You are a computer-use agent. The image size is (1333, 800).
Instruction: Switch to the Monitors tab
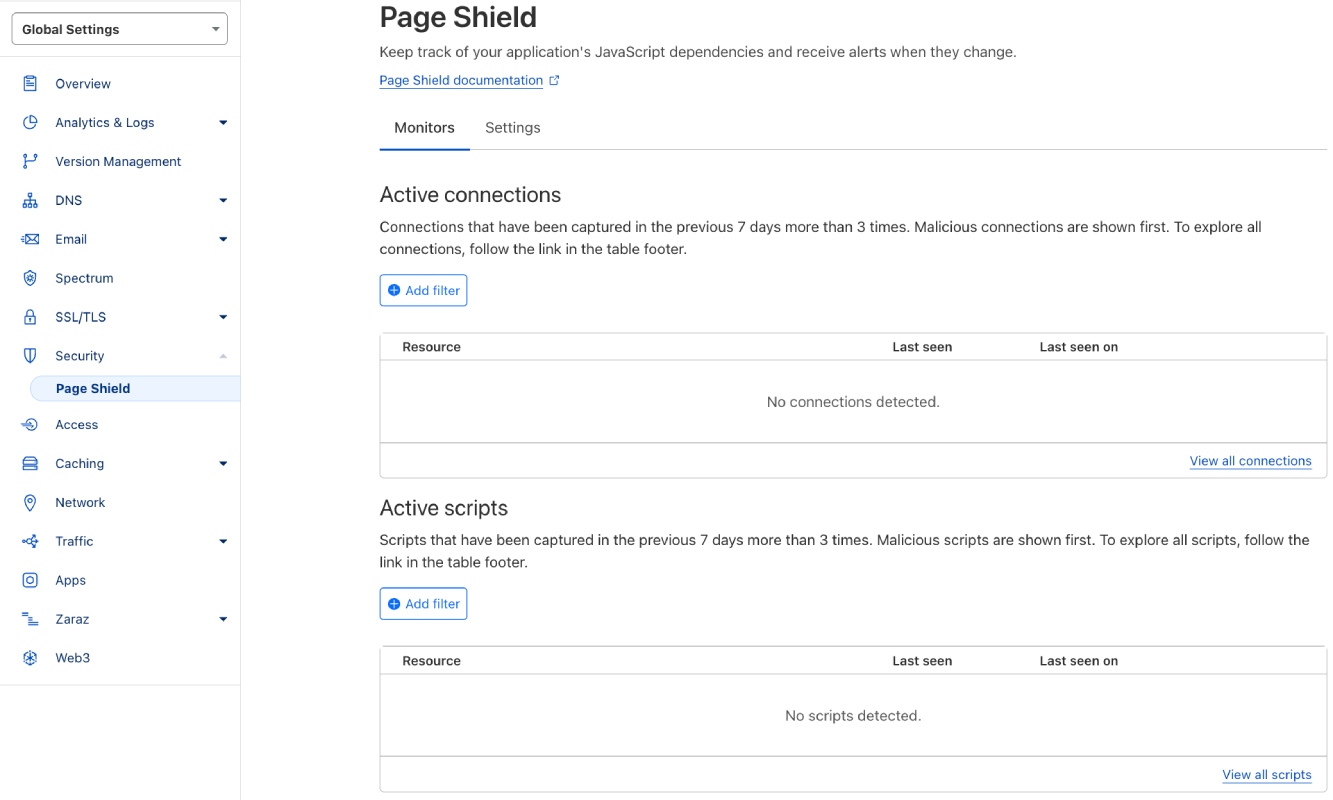click(424, 128)
